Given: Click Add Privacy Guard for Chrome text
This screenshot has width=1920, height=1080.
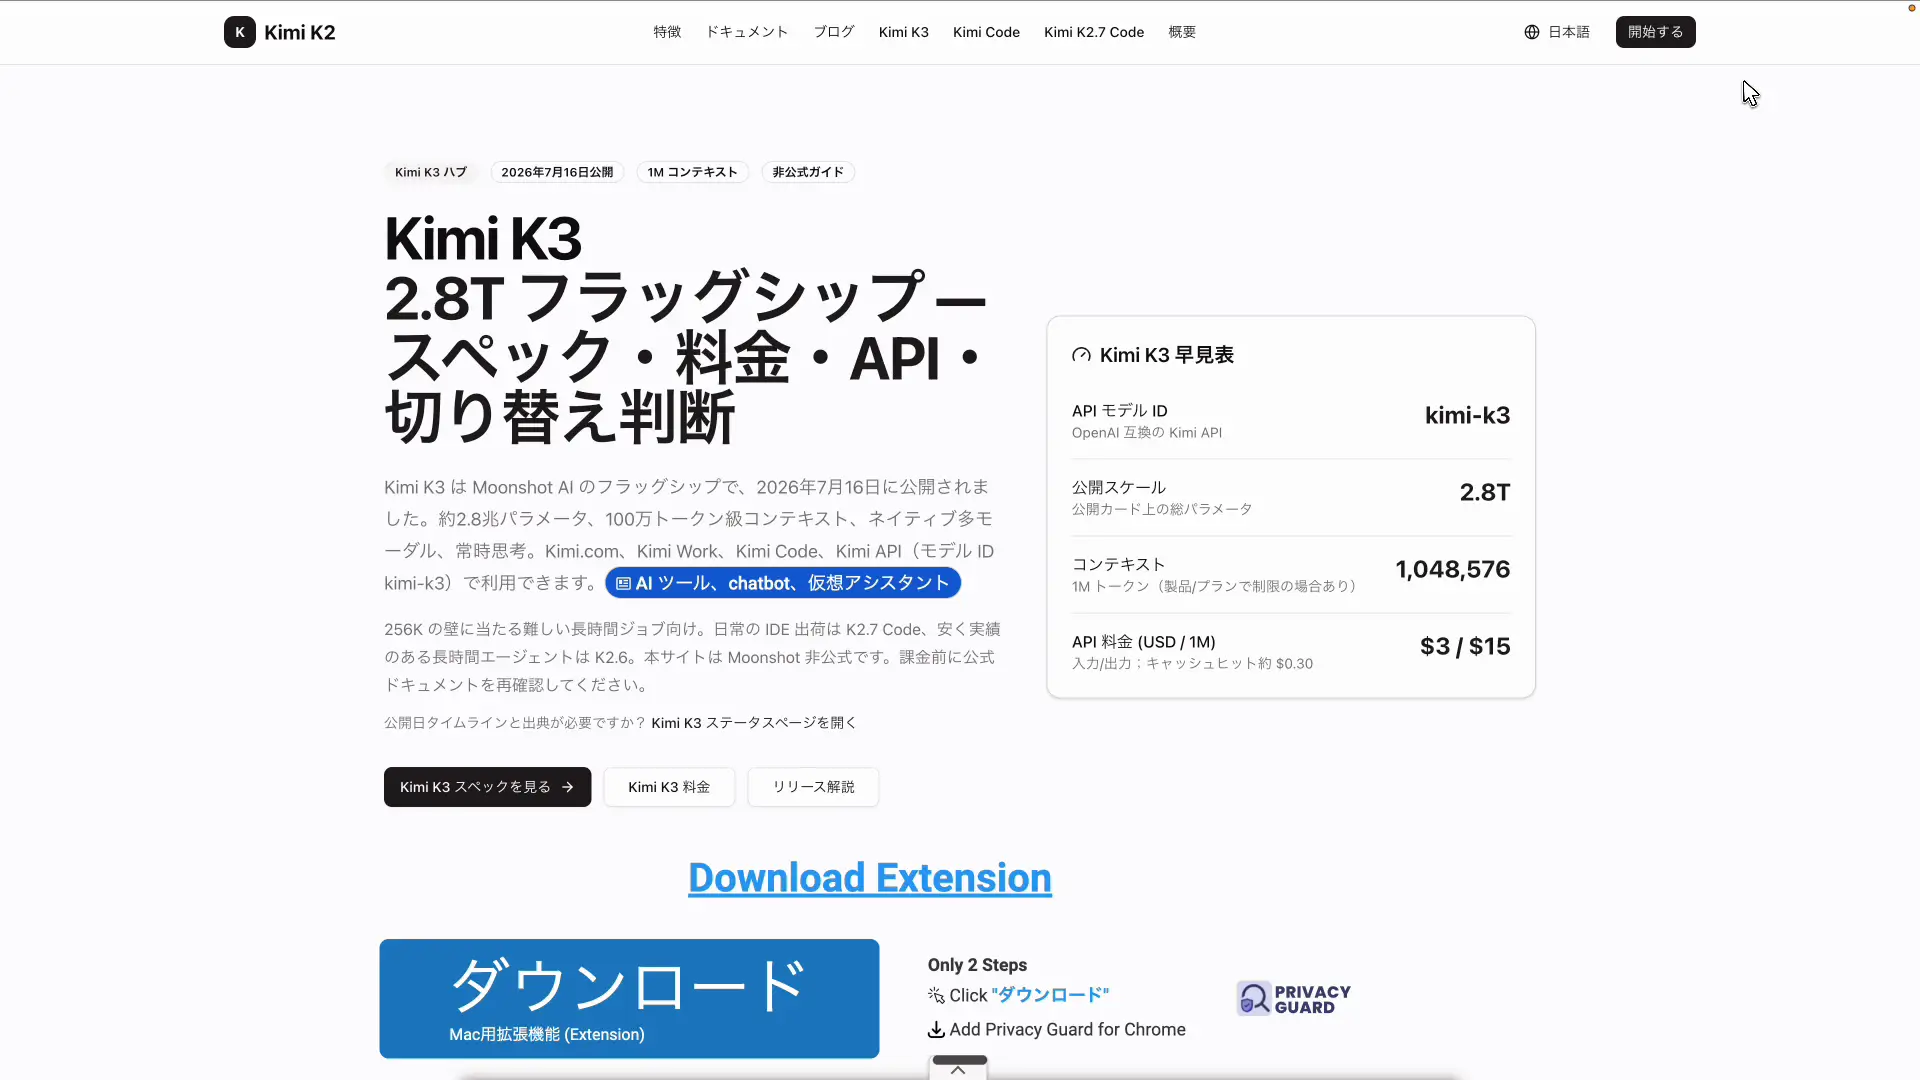Looking at the screenshot, I should [1067, 1029].
